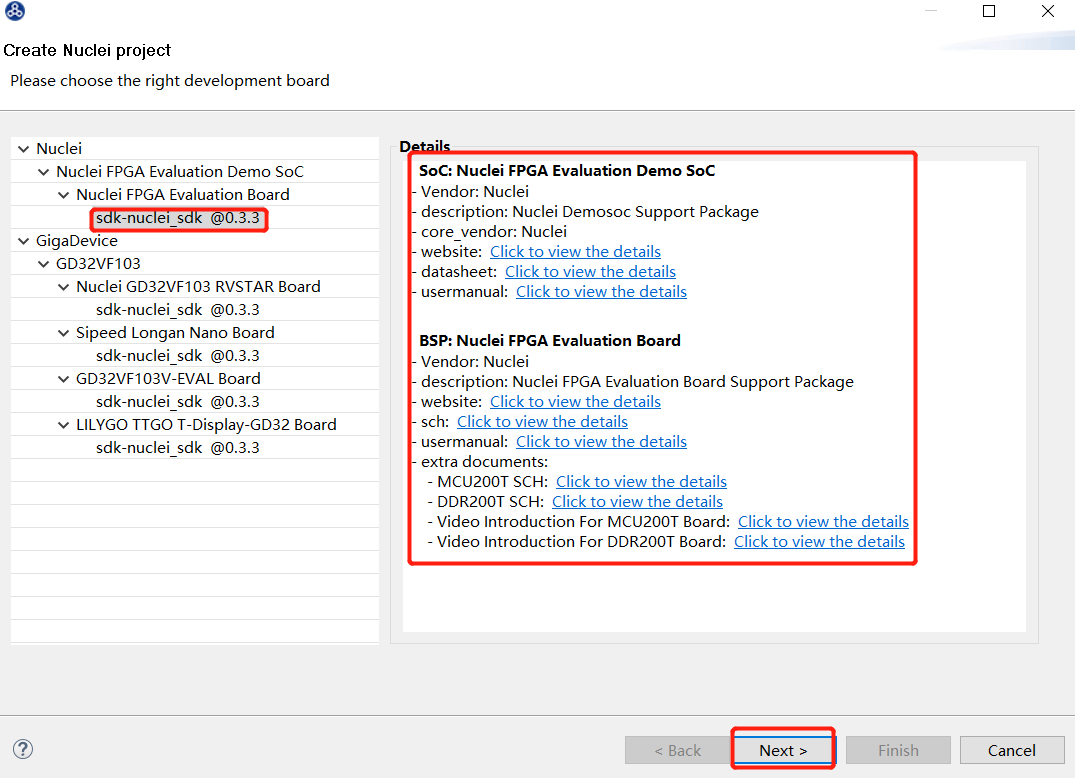Click the disabled Finish button
Image resolution: width=1075 pixels, height=778 pixels.
[x=898, y=751]
